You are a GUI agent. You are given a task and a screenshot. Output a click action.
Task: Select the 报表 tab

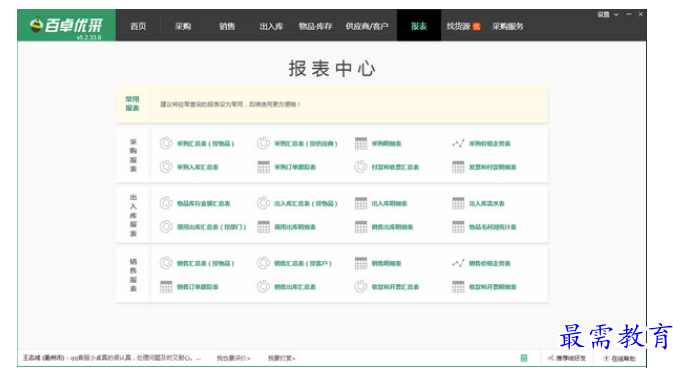point(419,26)
